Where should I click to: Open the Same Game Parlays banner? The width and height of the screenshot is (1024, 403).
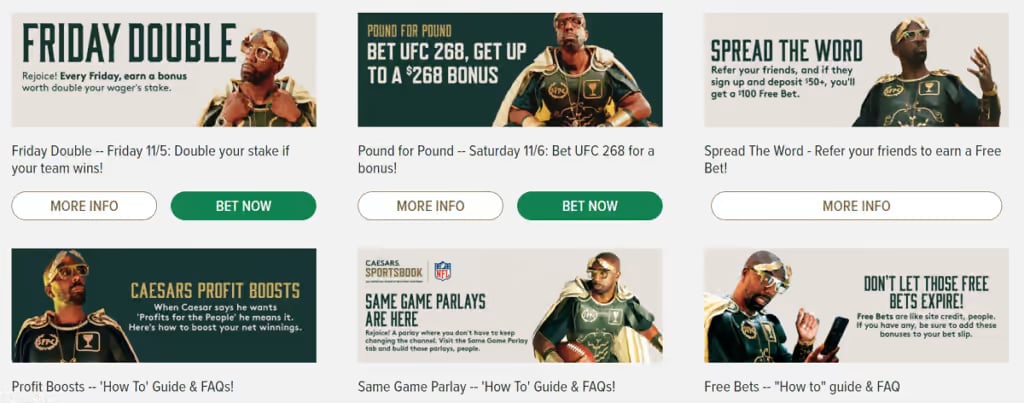pyautogui.click(x=510, y=305)
